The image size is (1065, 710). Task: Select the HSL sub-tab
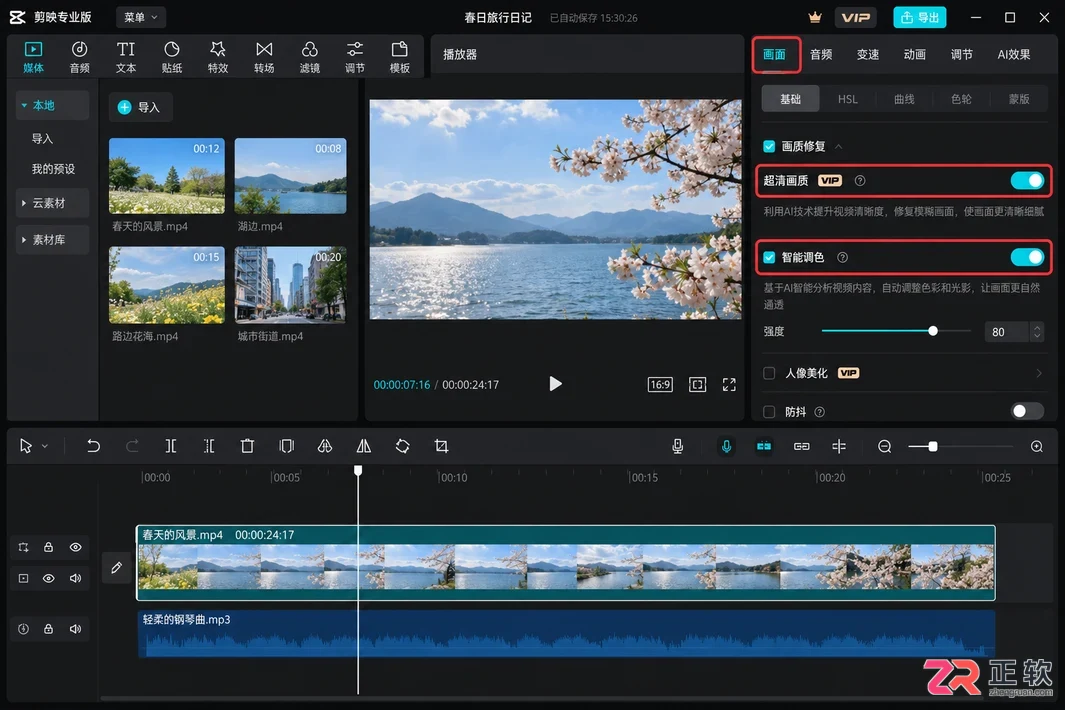[x=847, y=99]
